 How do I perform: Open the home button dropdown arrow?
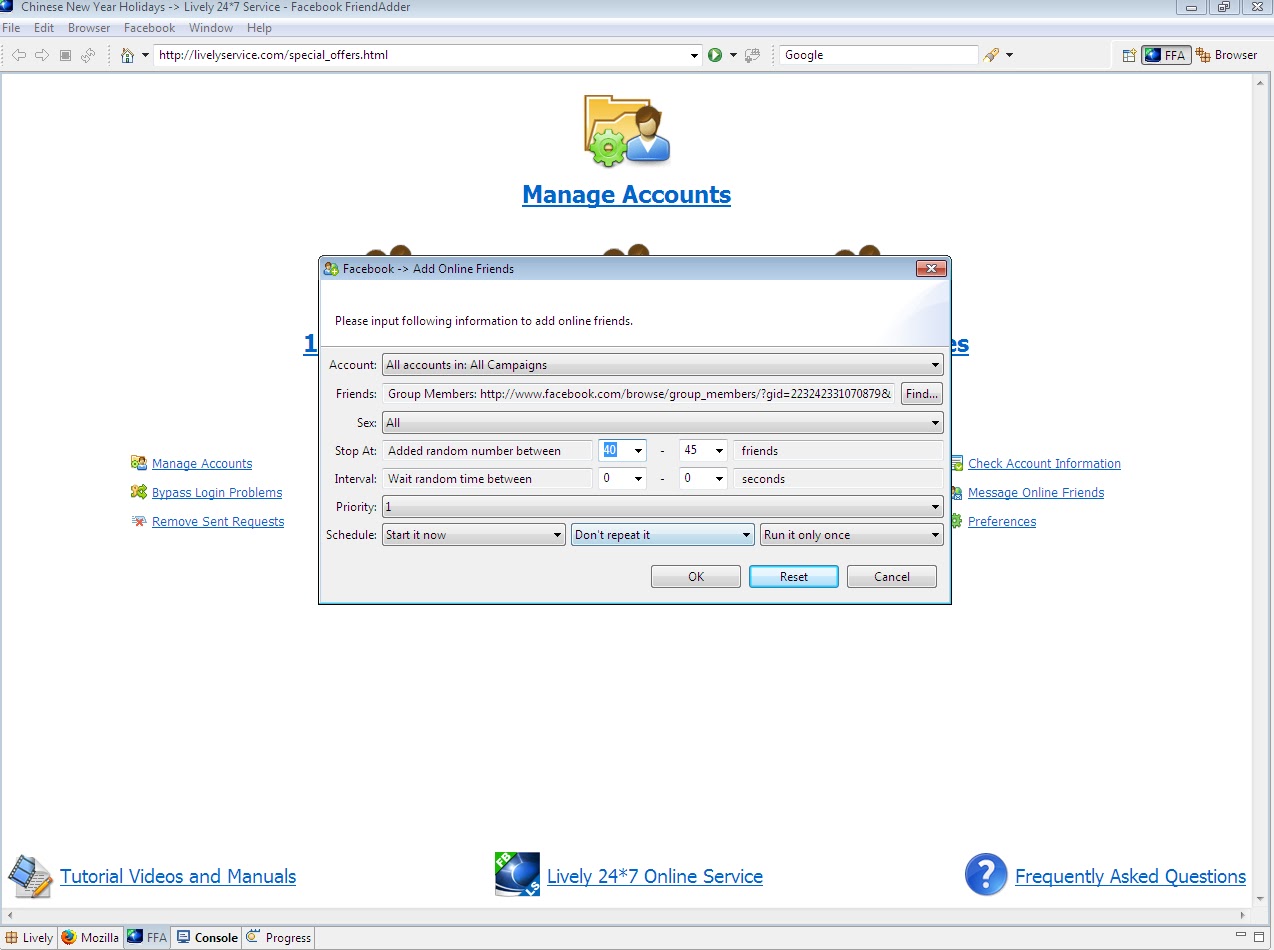(145, 55)
